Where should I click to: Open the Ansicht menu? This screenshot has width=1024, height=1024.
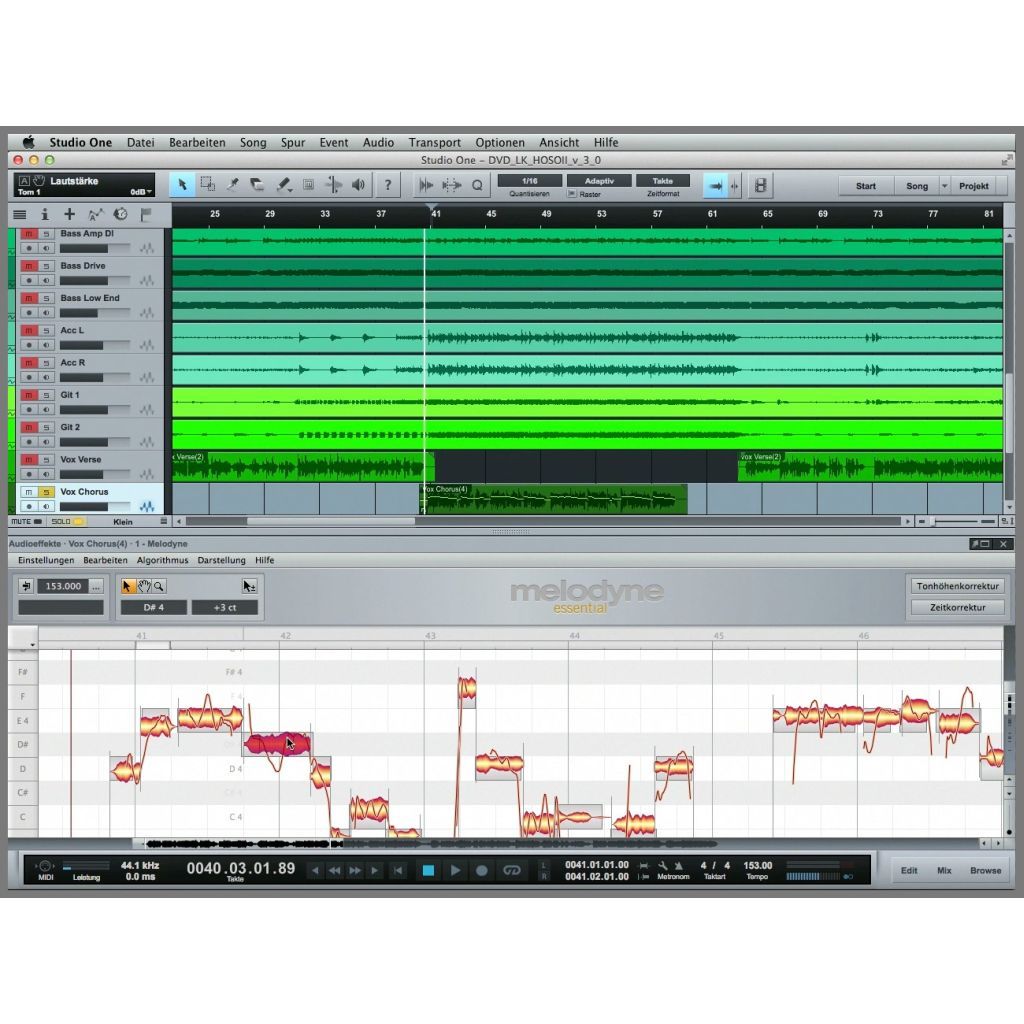559,142
